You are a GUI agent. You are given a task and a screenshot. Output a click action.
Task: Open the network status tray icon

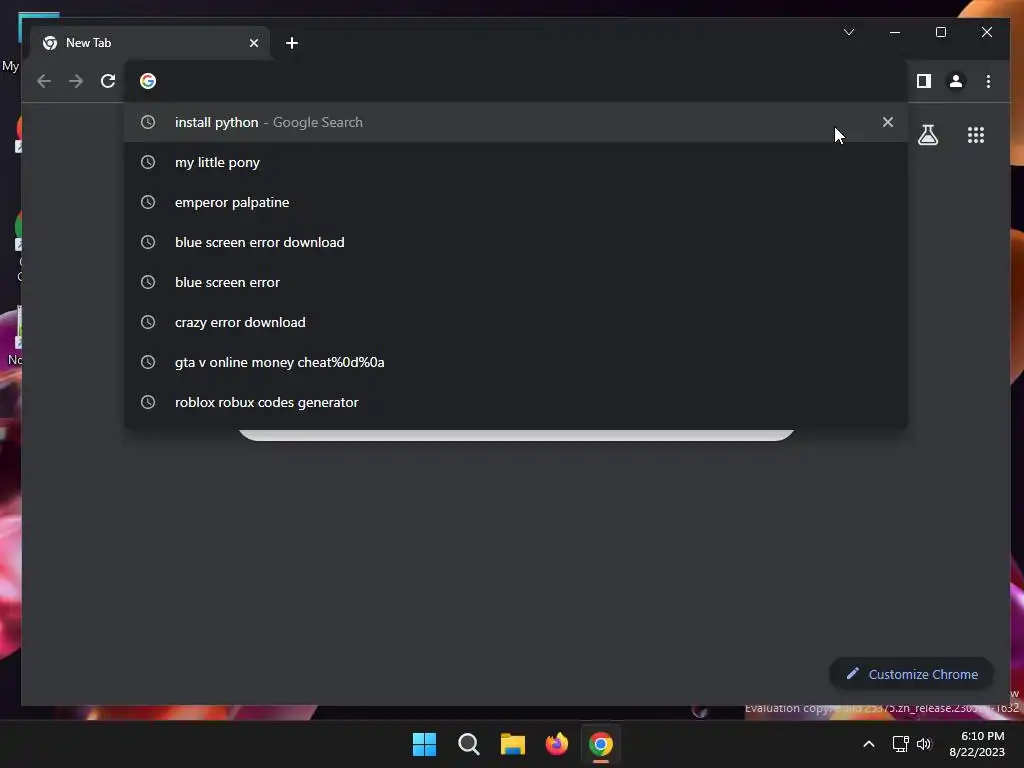tap(901, 744)
